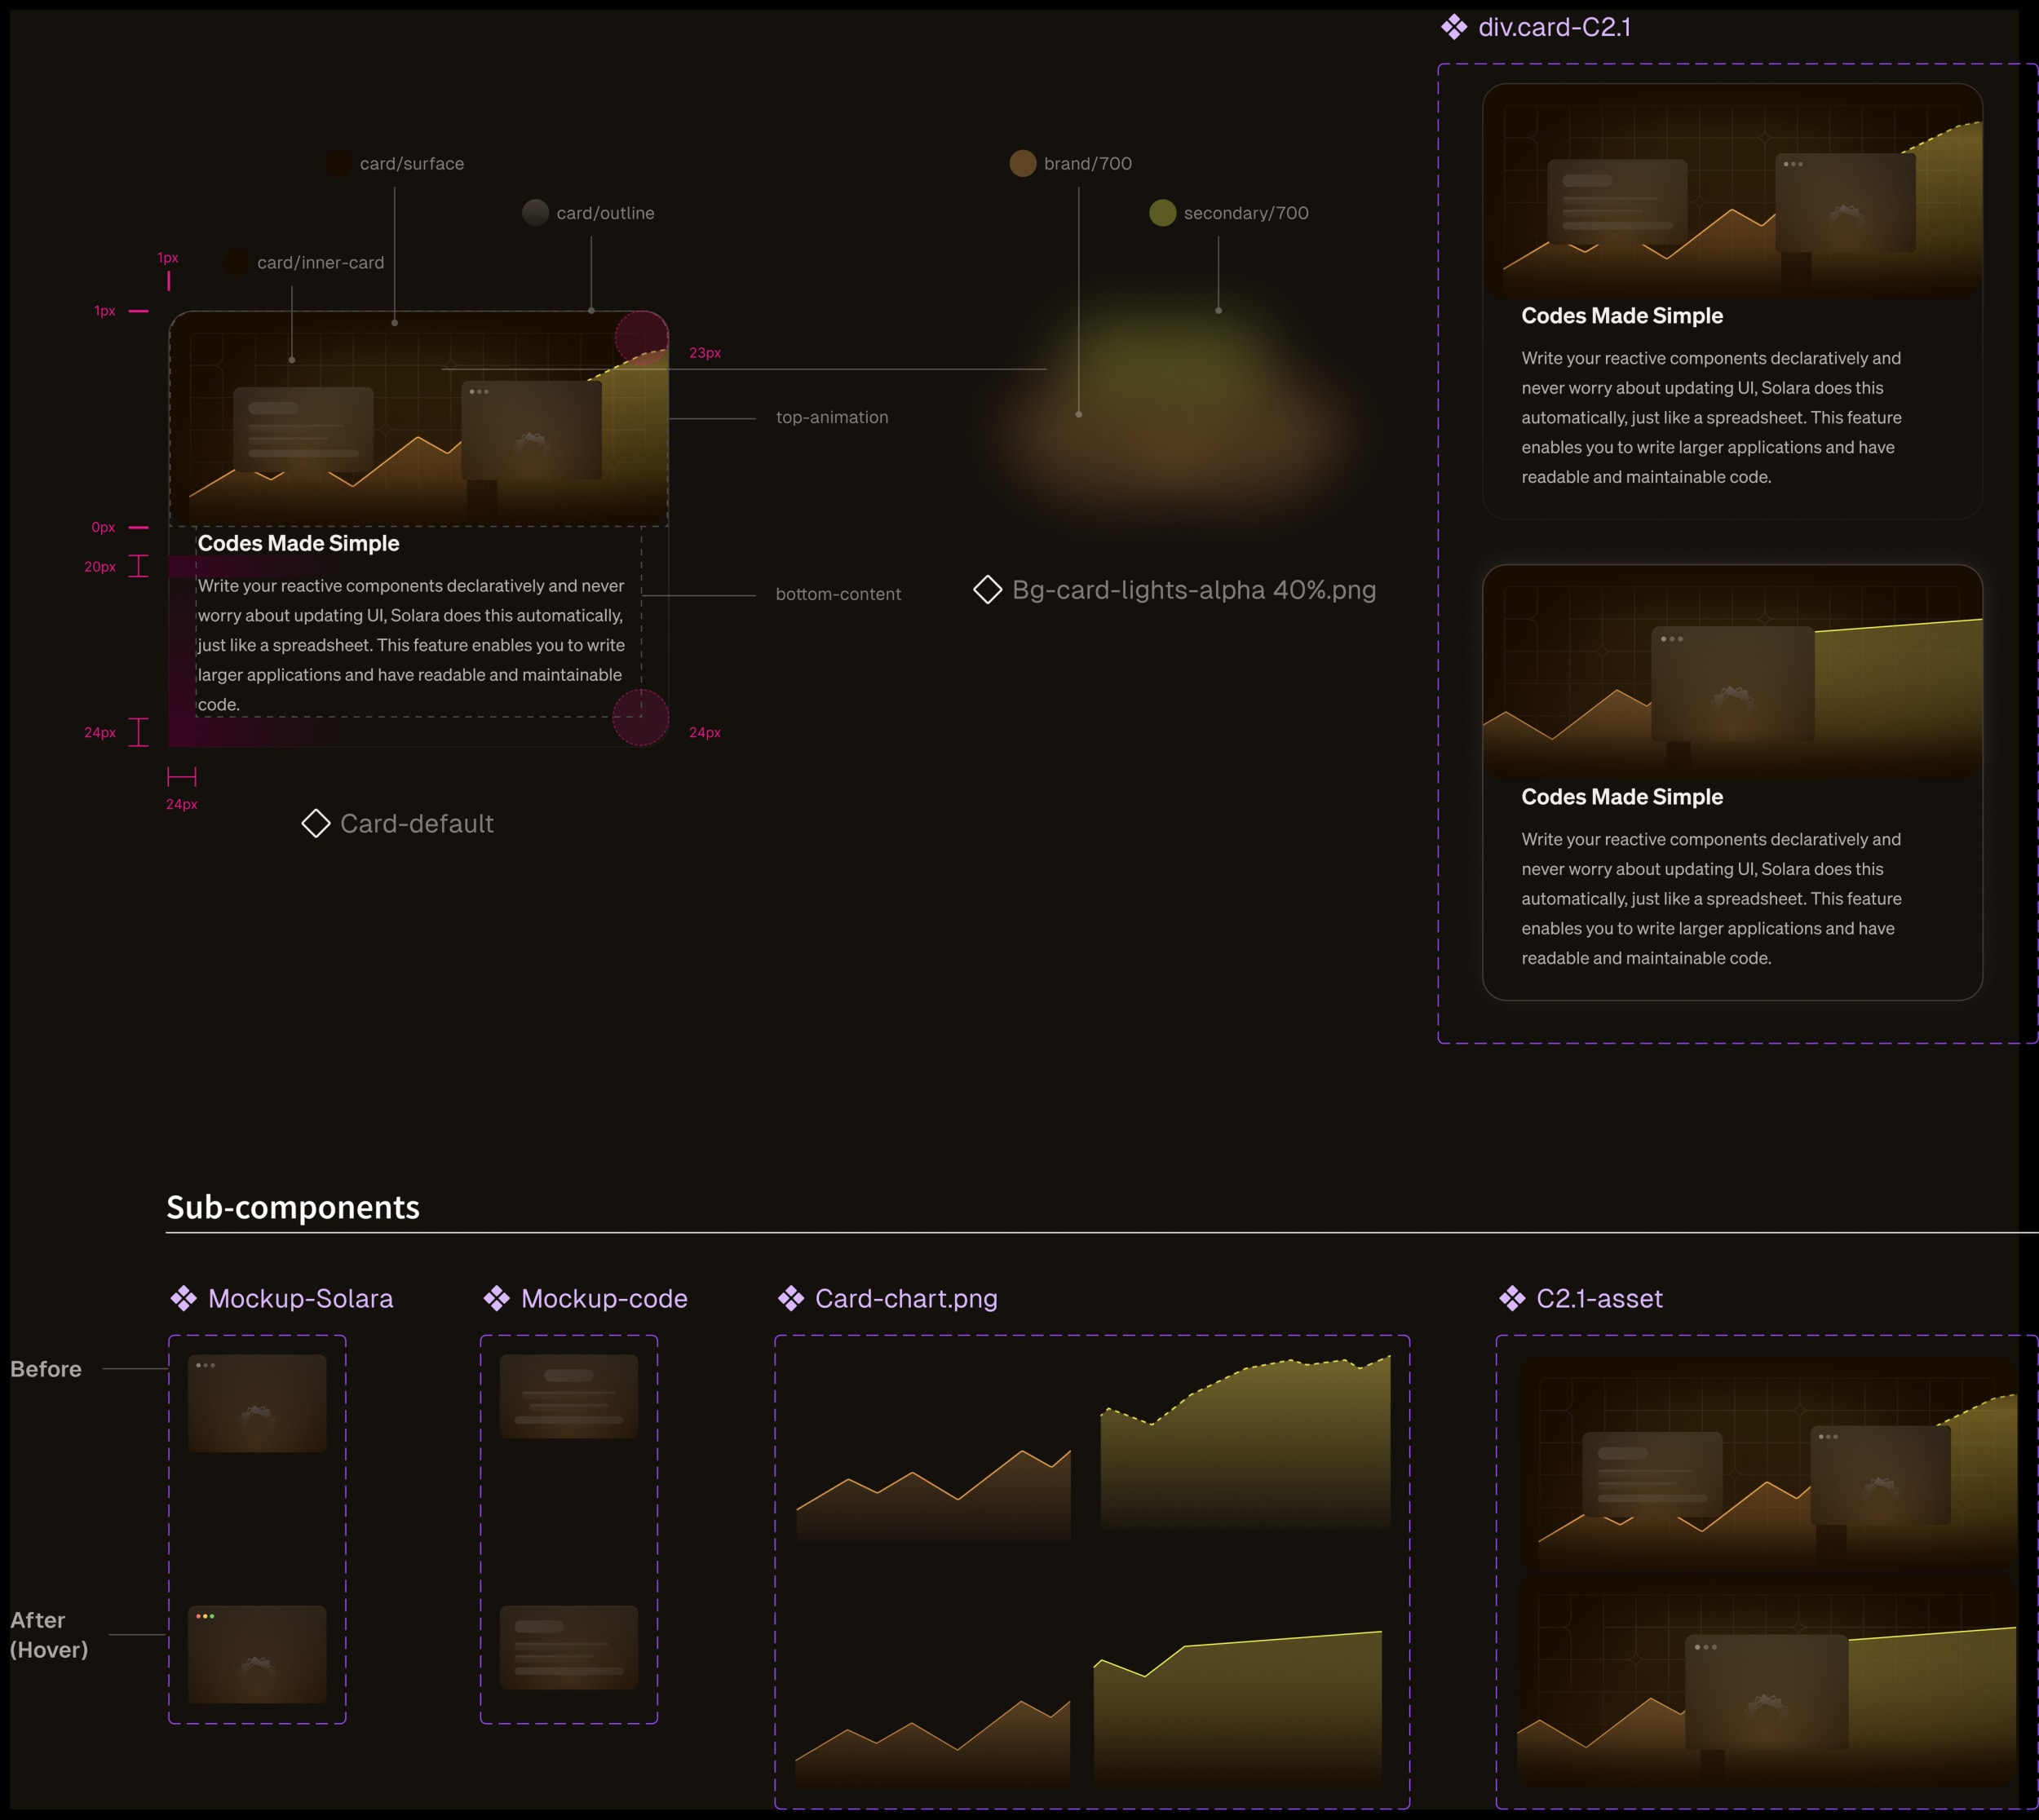Click the secondary/700 text label
The height and width of the screenshot is (1820, 2039).
pyautogui.click(x=1246, y=213)
